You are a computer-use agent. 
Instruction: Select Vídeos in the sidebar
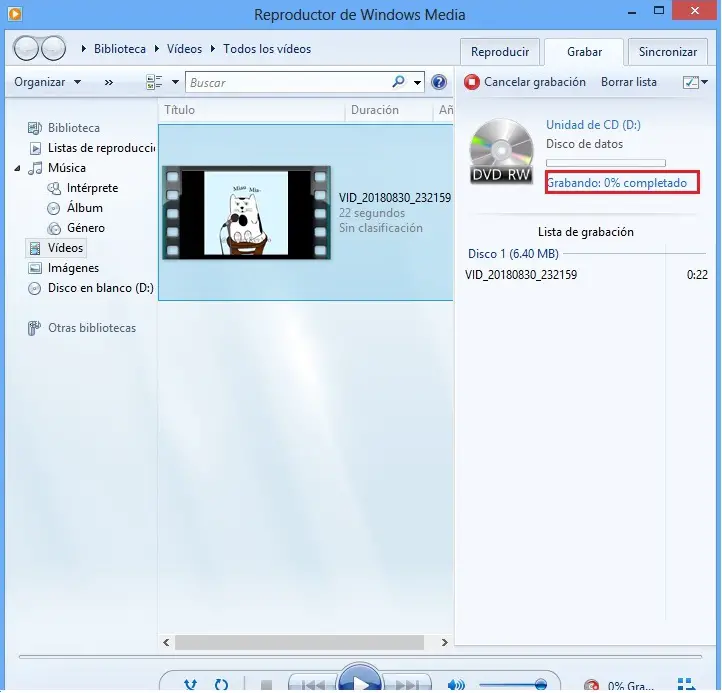56,248
